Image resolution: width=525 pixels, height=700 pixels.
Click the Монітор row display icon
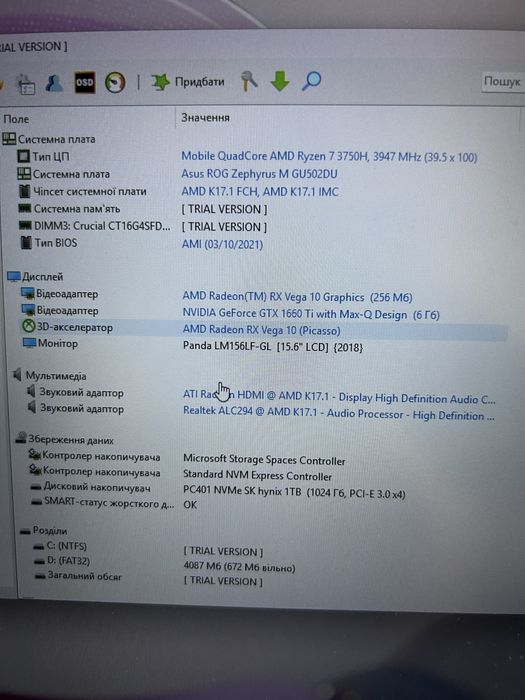[x=29, y=343]
